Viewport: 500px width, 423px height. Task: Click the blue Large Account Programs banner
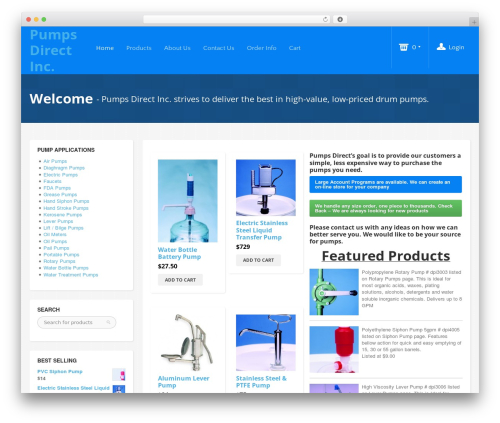click(x=386, y=184)
